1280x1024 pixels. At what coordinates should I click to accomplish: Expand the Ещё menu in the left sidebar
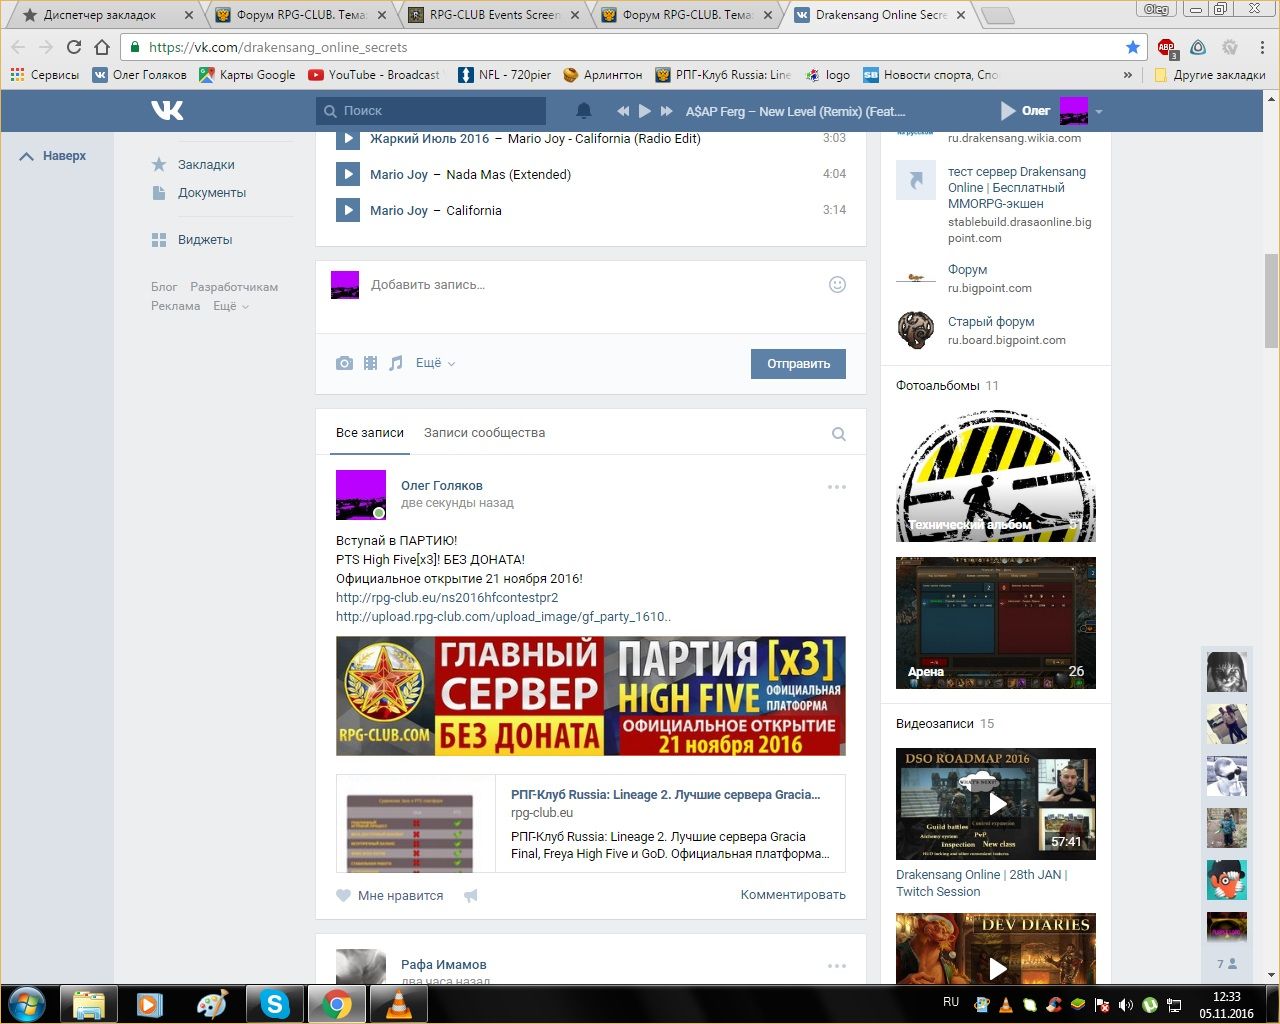pyautogui.click(x=230, y=306)
